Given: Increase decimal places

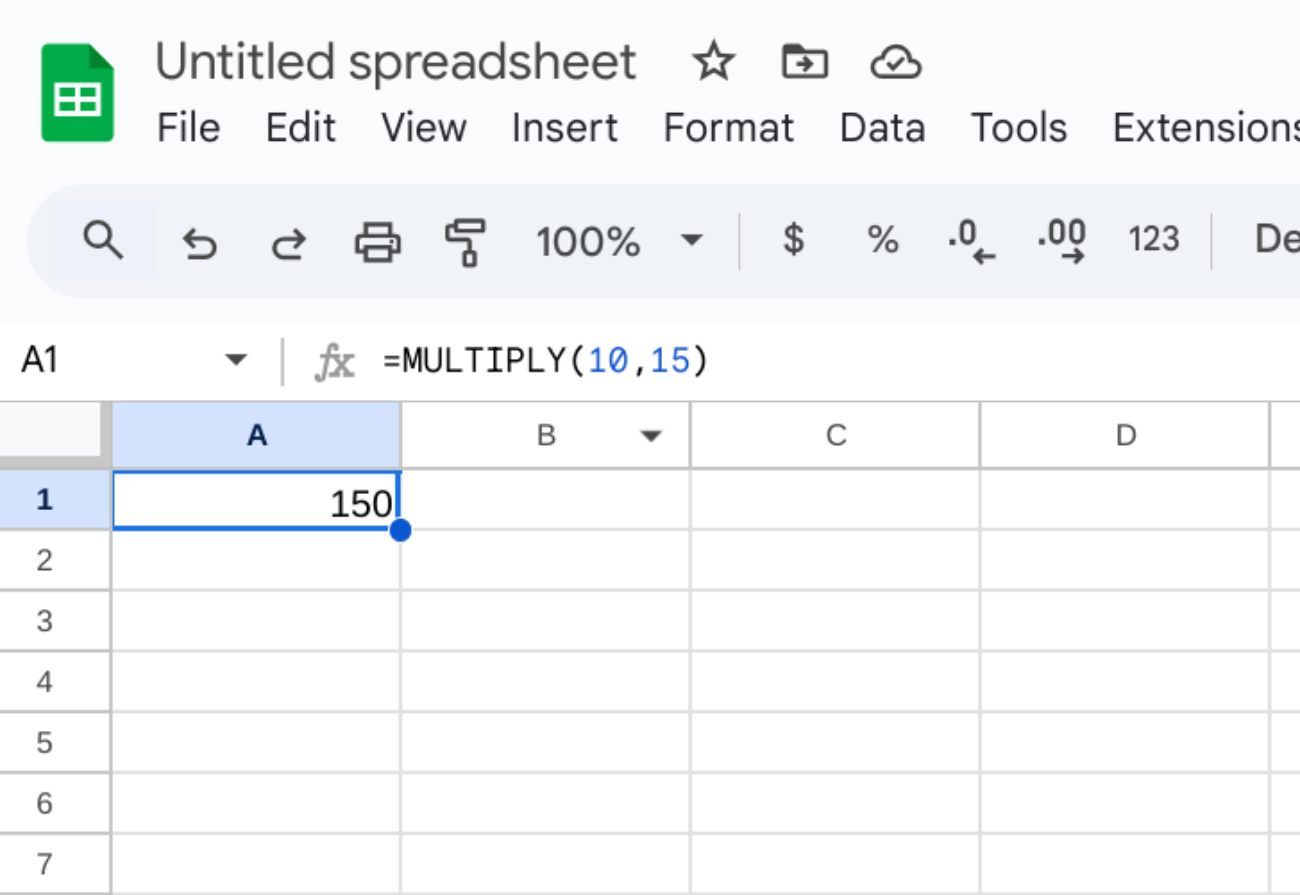Looking at the screenshot, I should [1059, 240].
